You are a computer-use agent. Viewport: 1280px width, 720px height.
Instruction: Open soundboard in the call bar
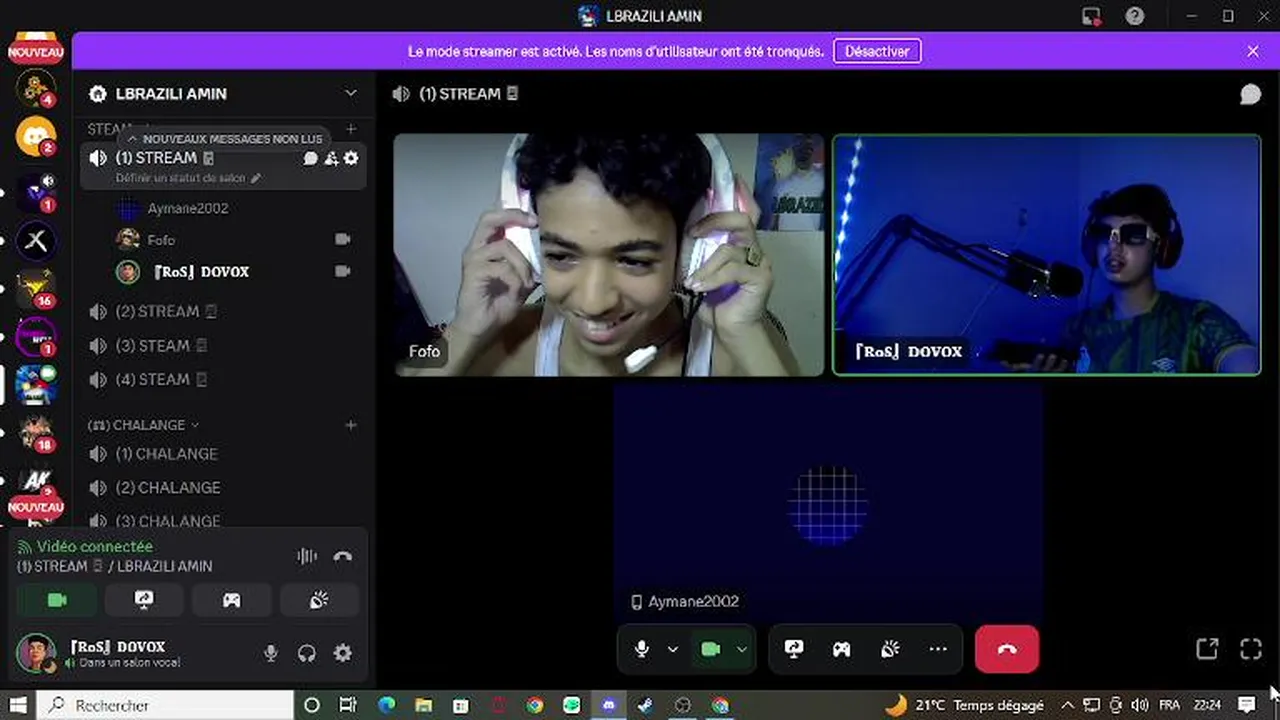point(890,649)
